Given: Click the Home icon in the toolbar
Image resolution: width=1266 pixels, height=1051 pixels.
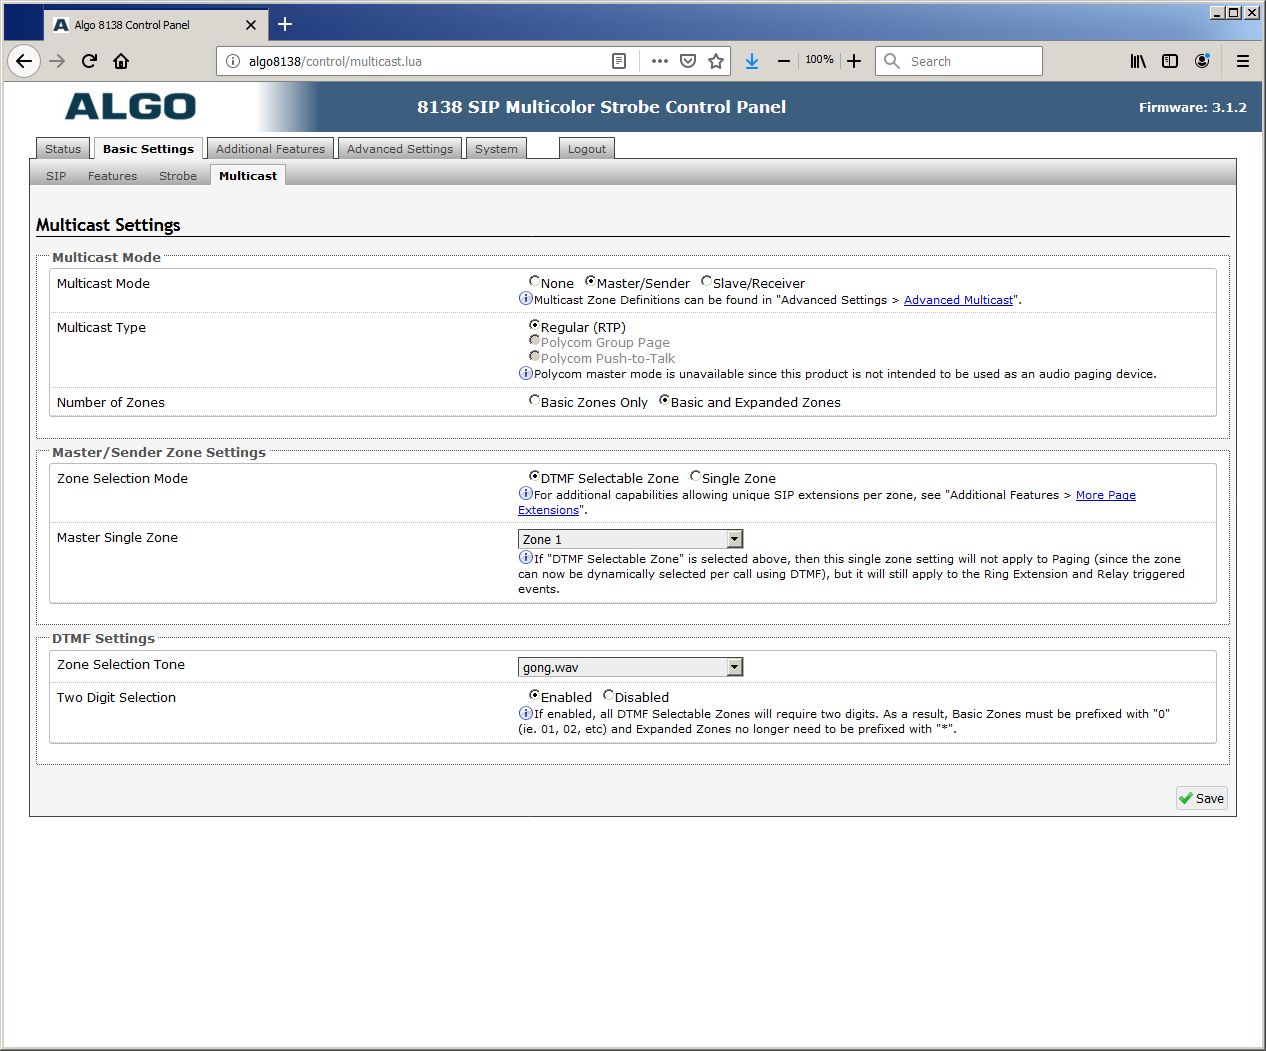Looking at the screenshot, I should [121, 61].
